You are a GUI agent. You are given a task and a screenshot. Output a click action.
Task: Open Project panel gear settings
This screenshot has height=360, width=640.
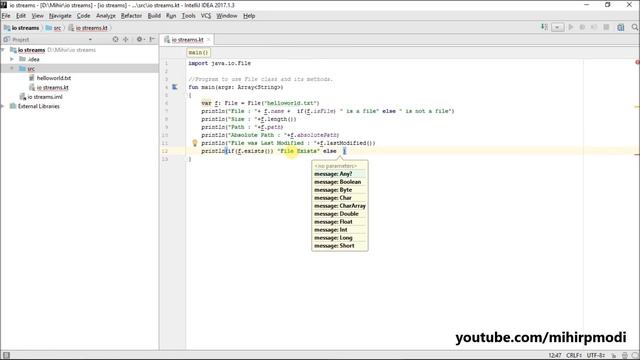140,39
